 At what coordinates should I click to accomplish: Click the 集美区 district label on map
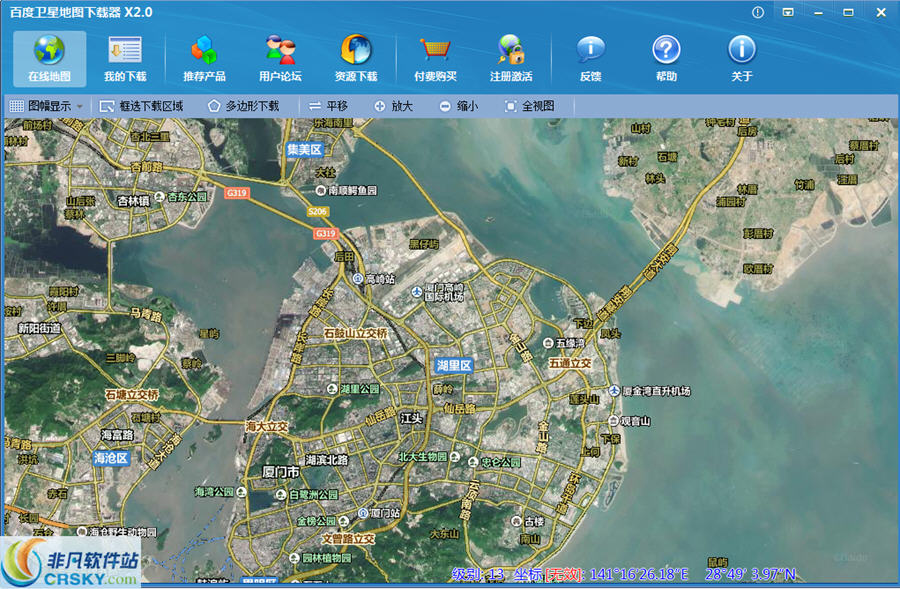pos(304,150)
